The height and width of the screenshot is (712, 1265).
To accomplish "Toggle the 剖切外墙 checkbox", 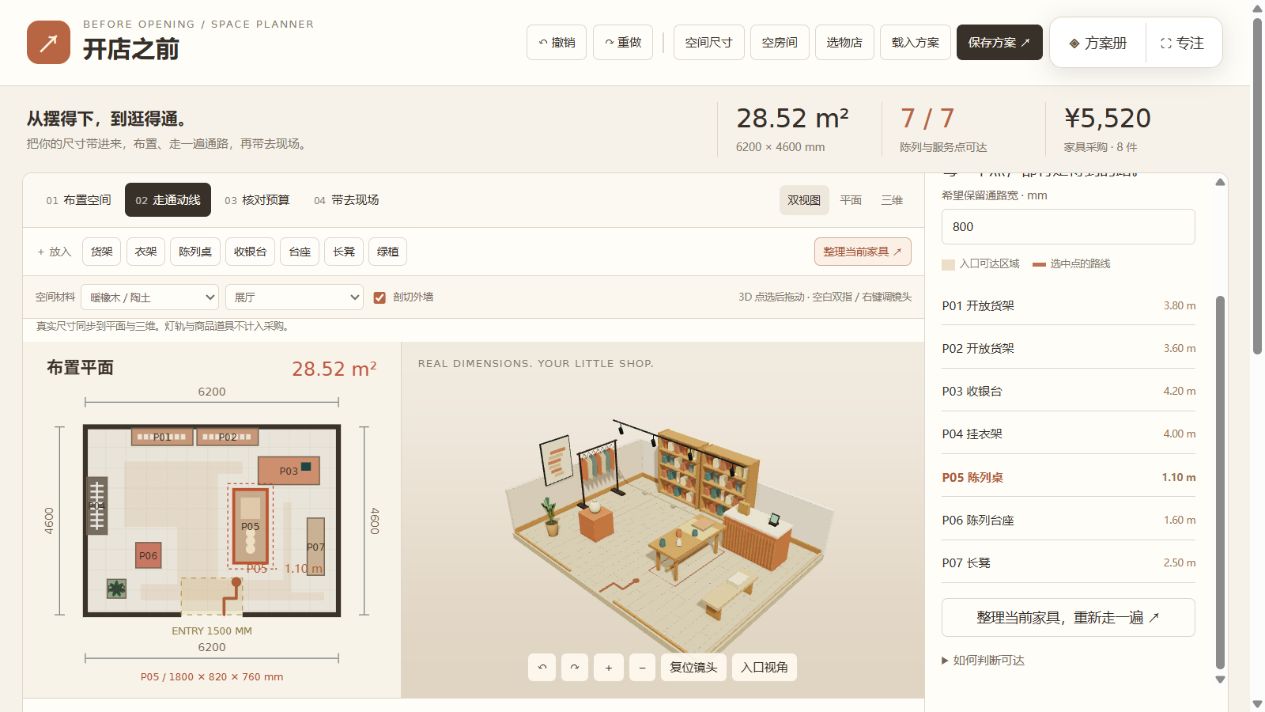I will coord(380,297).
